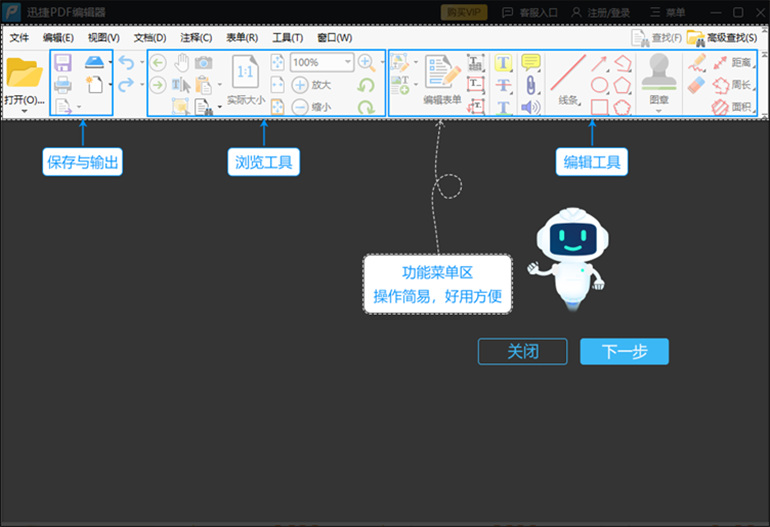Screen dimensions: 770x527
Task: Expand the clipboard paste dropdown arrow
Action: point(220,84)
